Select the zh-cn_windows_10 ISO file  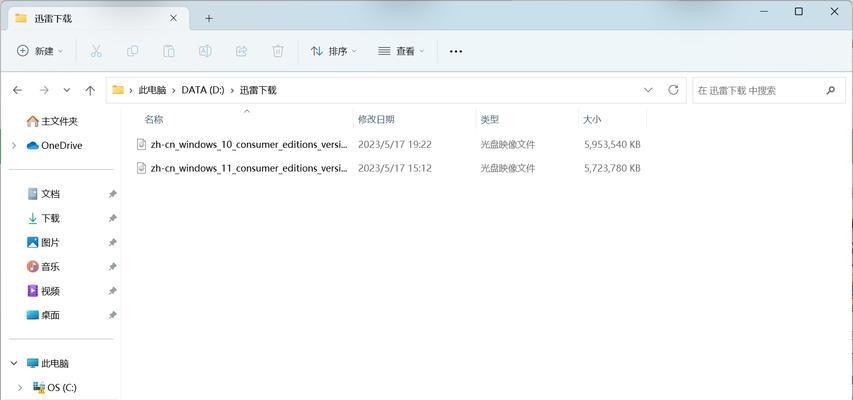[x=249, y=145]
